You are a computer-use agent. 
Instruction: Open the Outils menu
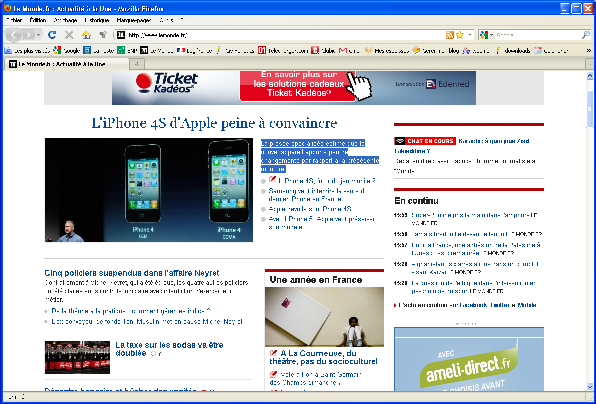[x=166, y=20]
